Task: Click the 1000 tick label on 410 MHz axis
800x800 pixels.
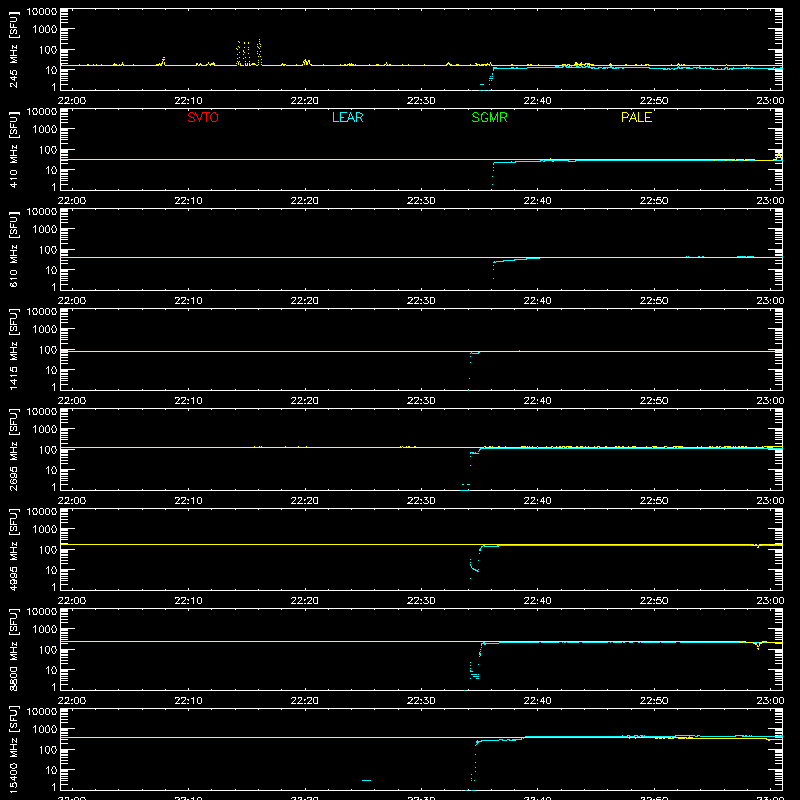Action: click(45, 130)
